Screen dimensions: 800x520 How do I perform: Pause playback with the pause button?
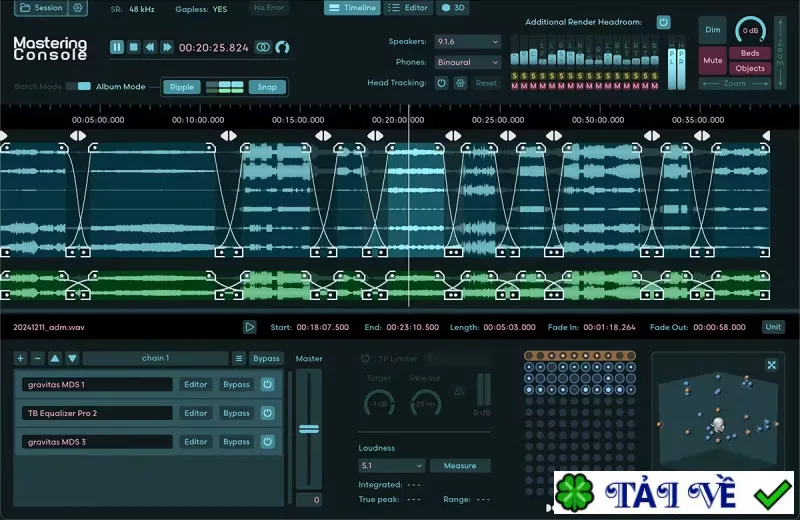117,47
